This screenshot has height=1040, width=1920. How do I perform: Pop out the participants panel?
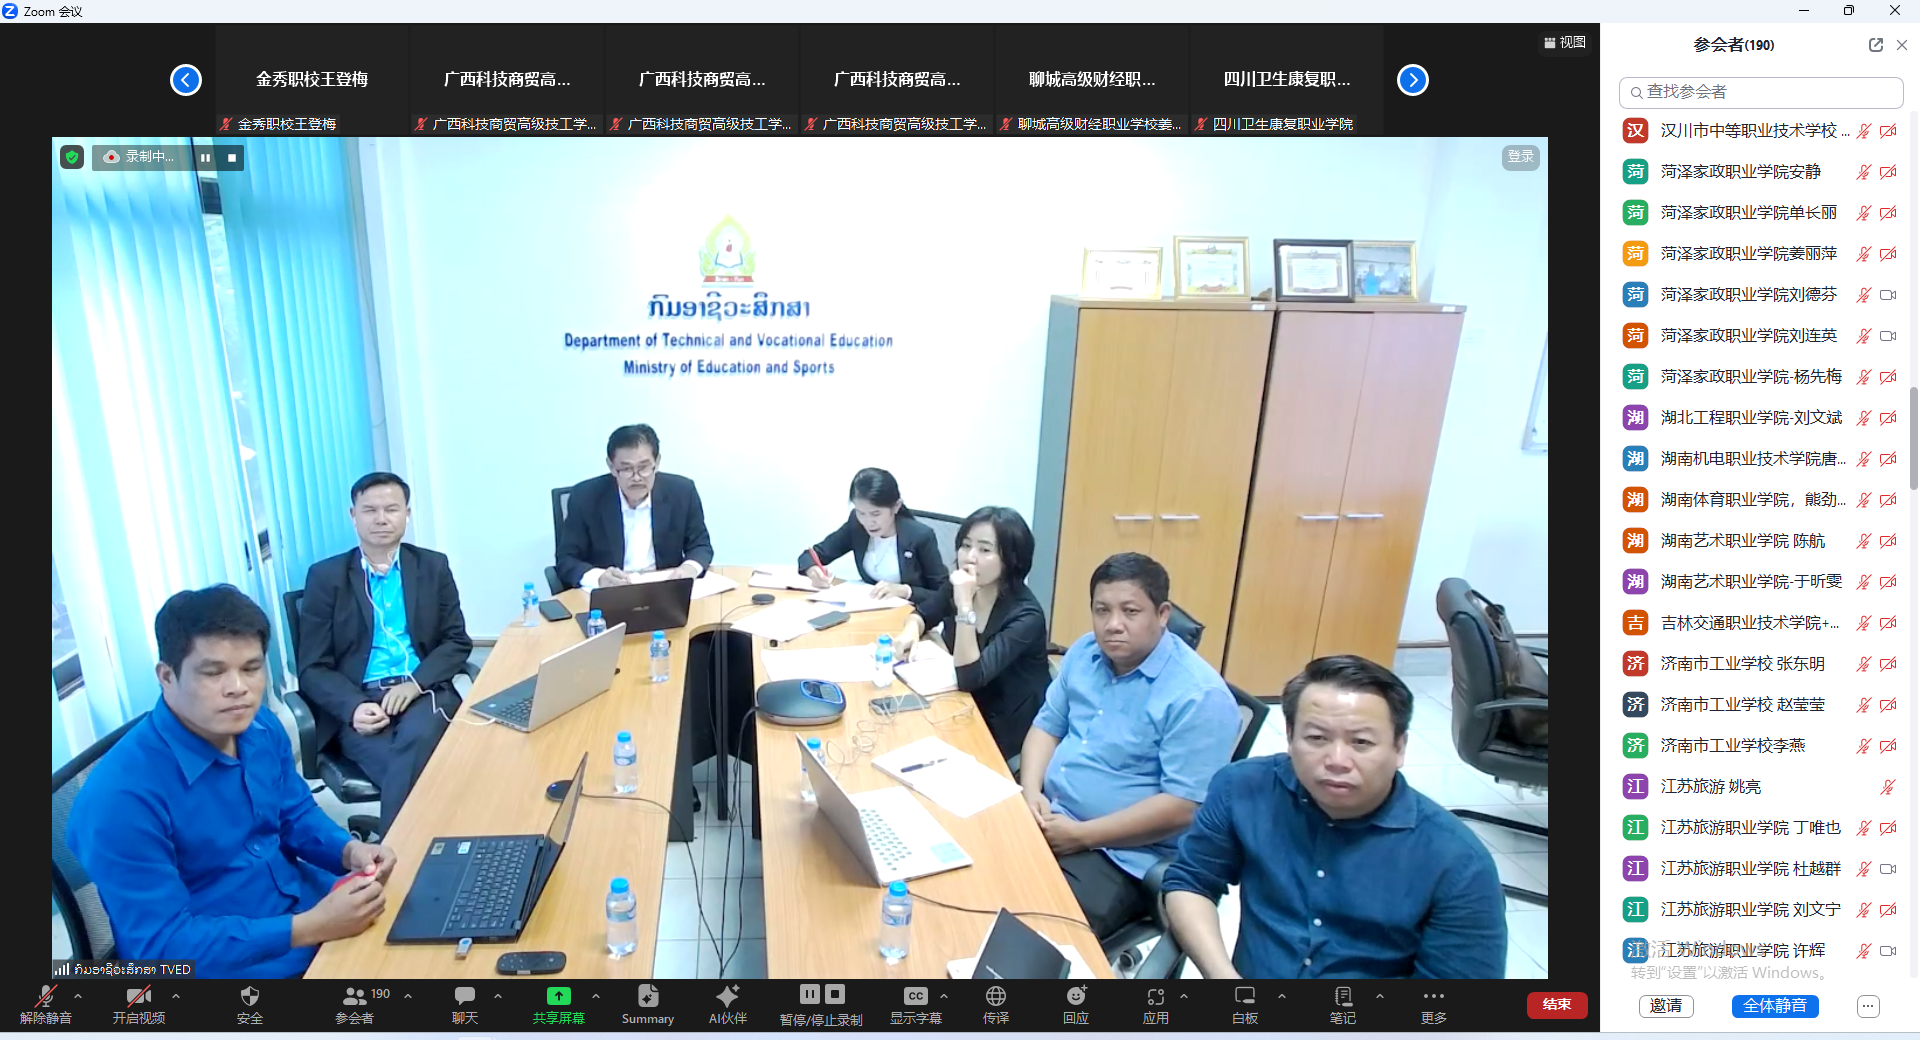pos(1875,45)
